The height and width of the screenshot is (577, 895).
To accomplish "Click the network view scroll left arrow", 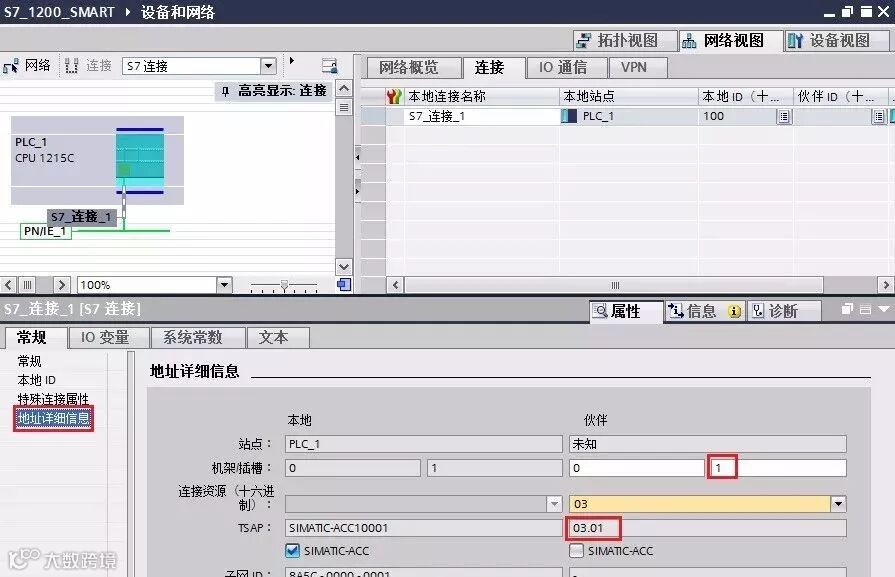I will (x=8, y=284).
